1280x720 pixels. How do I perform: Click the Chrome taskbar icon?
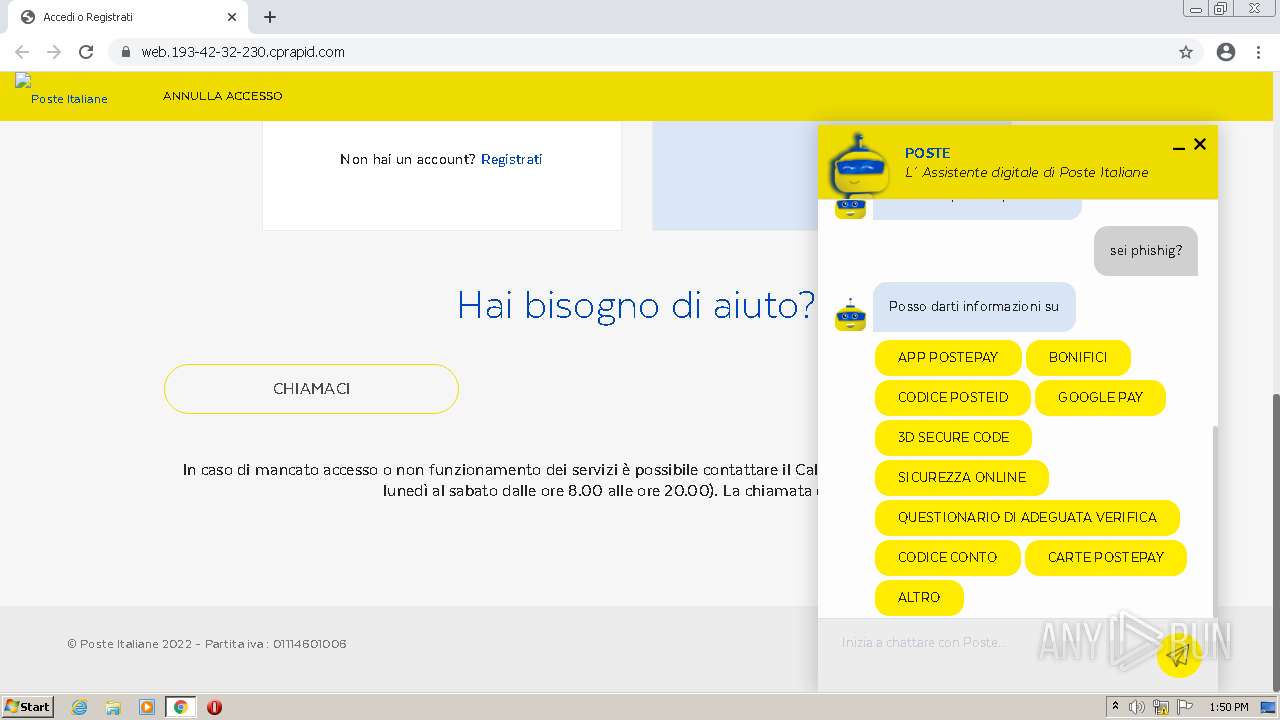(180, 707)
